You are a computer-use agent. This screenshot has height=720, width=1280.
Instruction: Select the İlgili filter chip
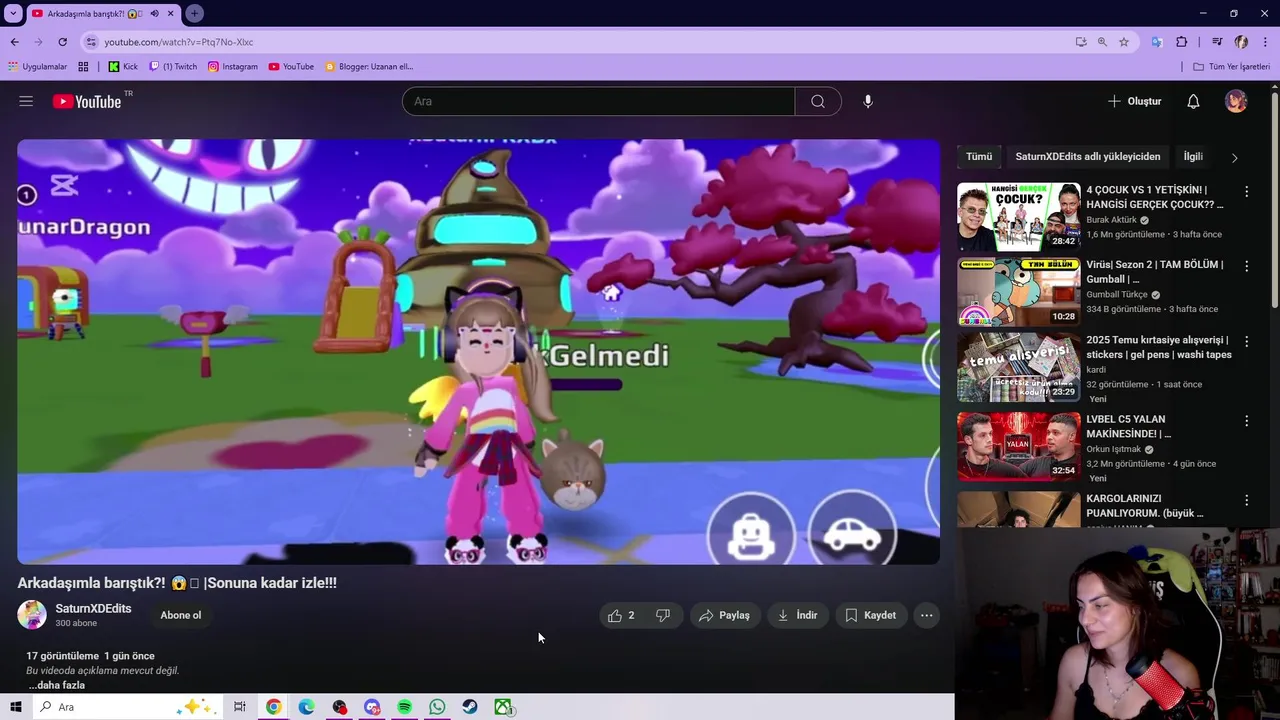pos(1193,157)
